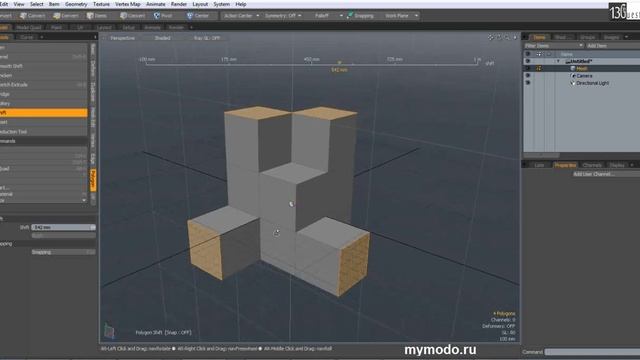Expand the more commands arrow in tool list
The height and width of the screenshot is (360, 640).
84,200
